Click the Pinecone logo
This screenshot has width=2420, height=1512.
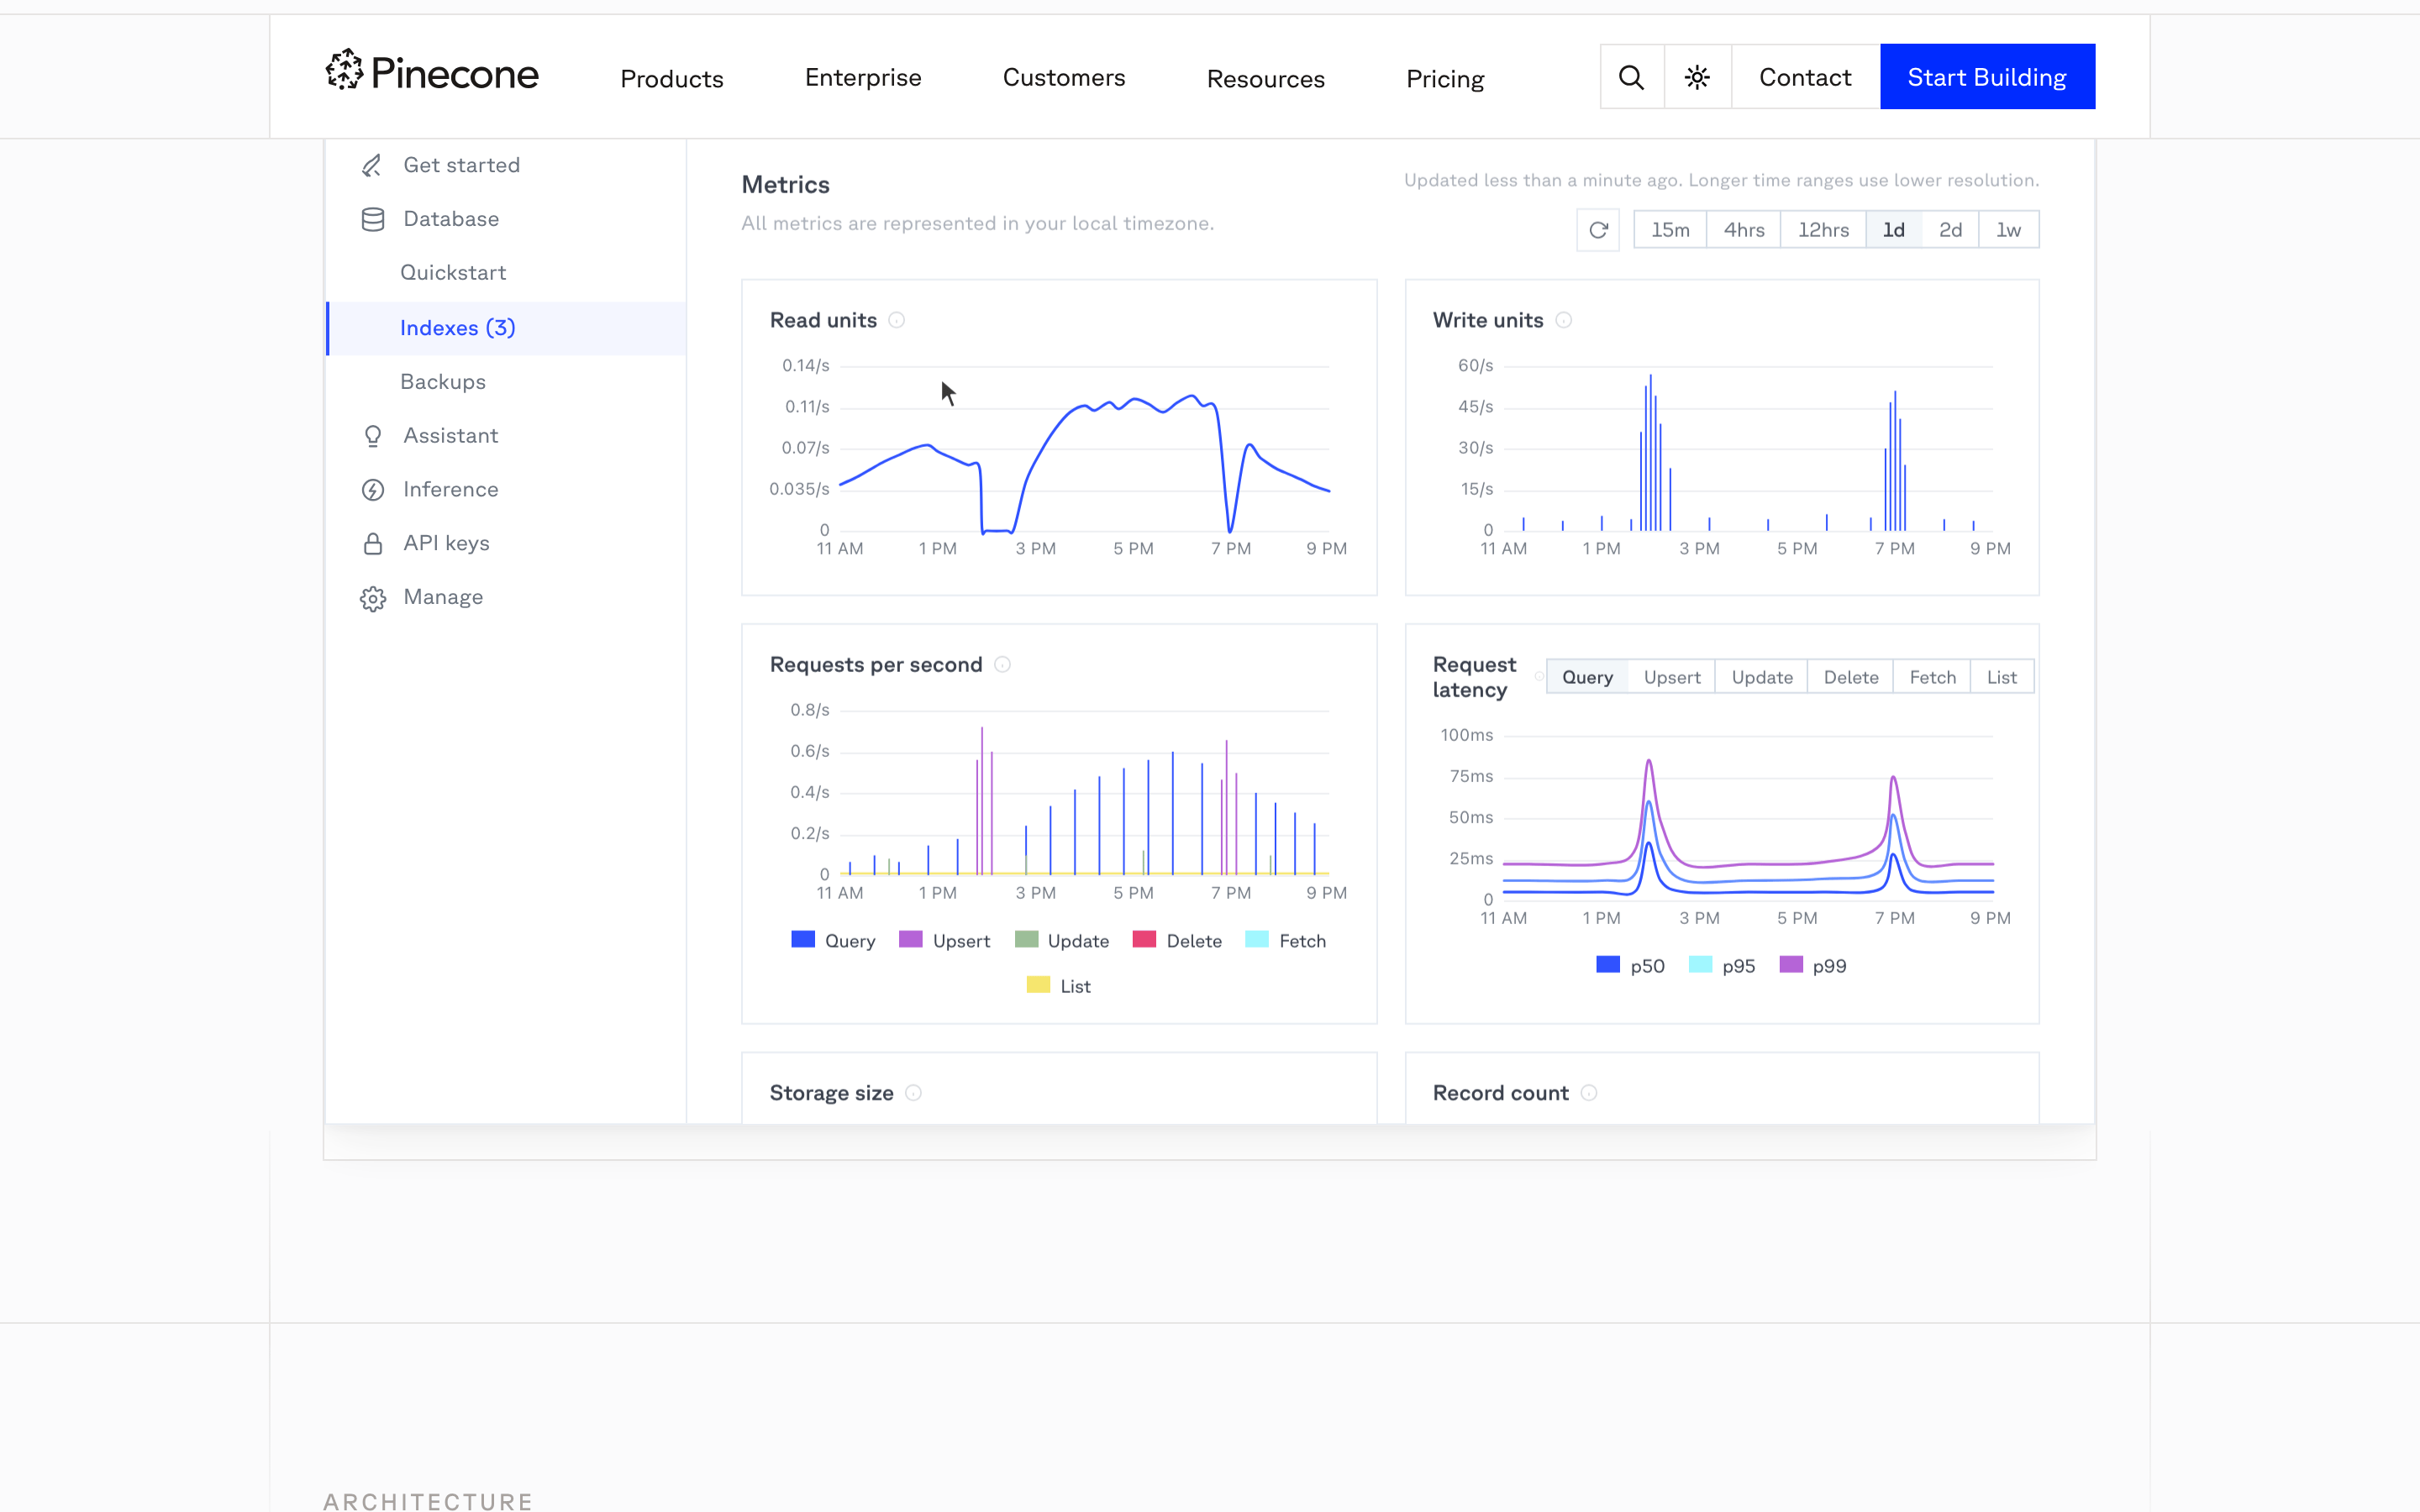pos(432,72)
